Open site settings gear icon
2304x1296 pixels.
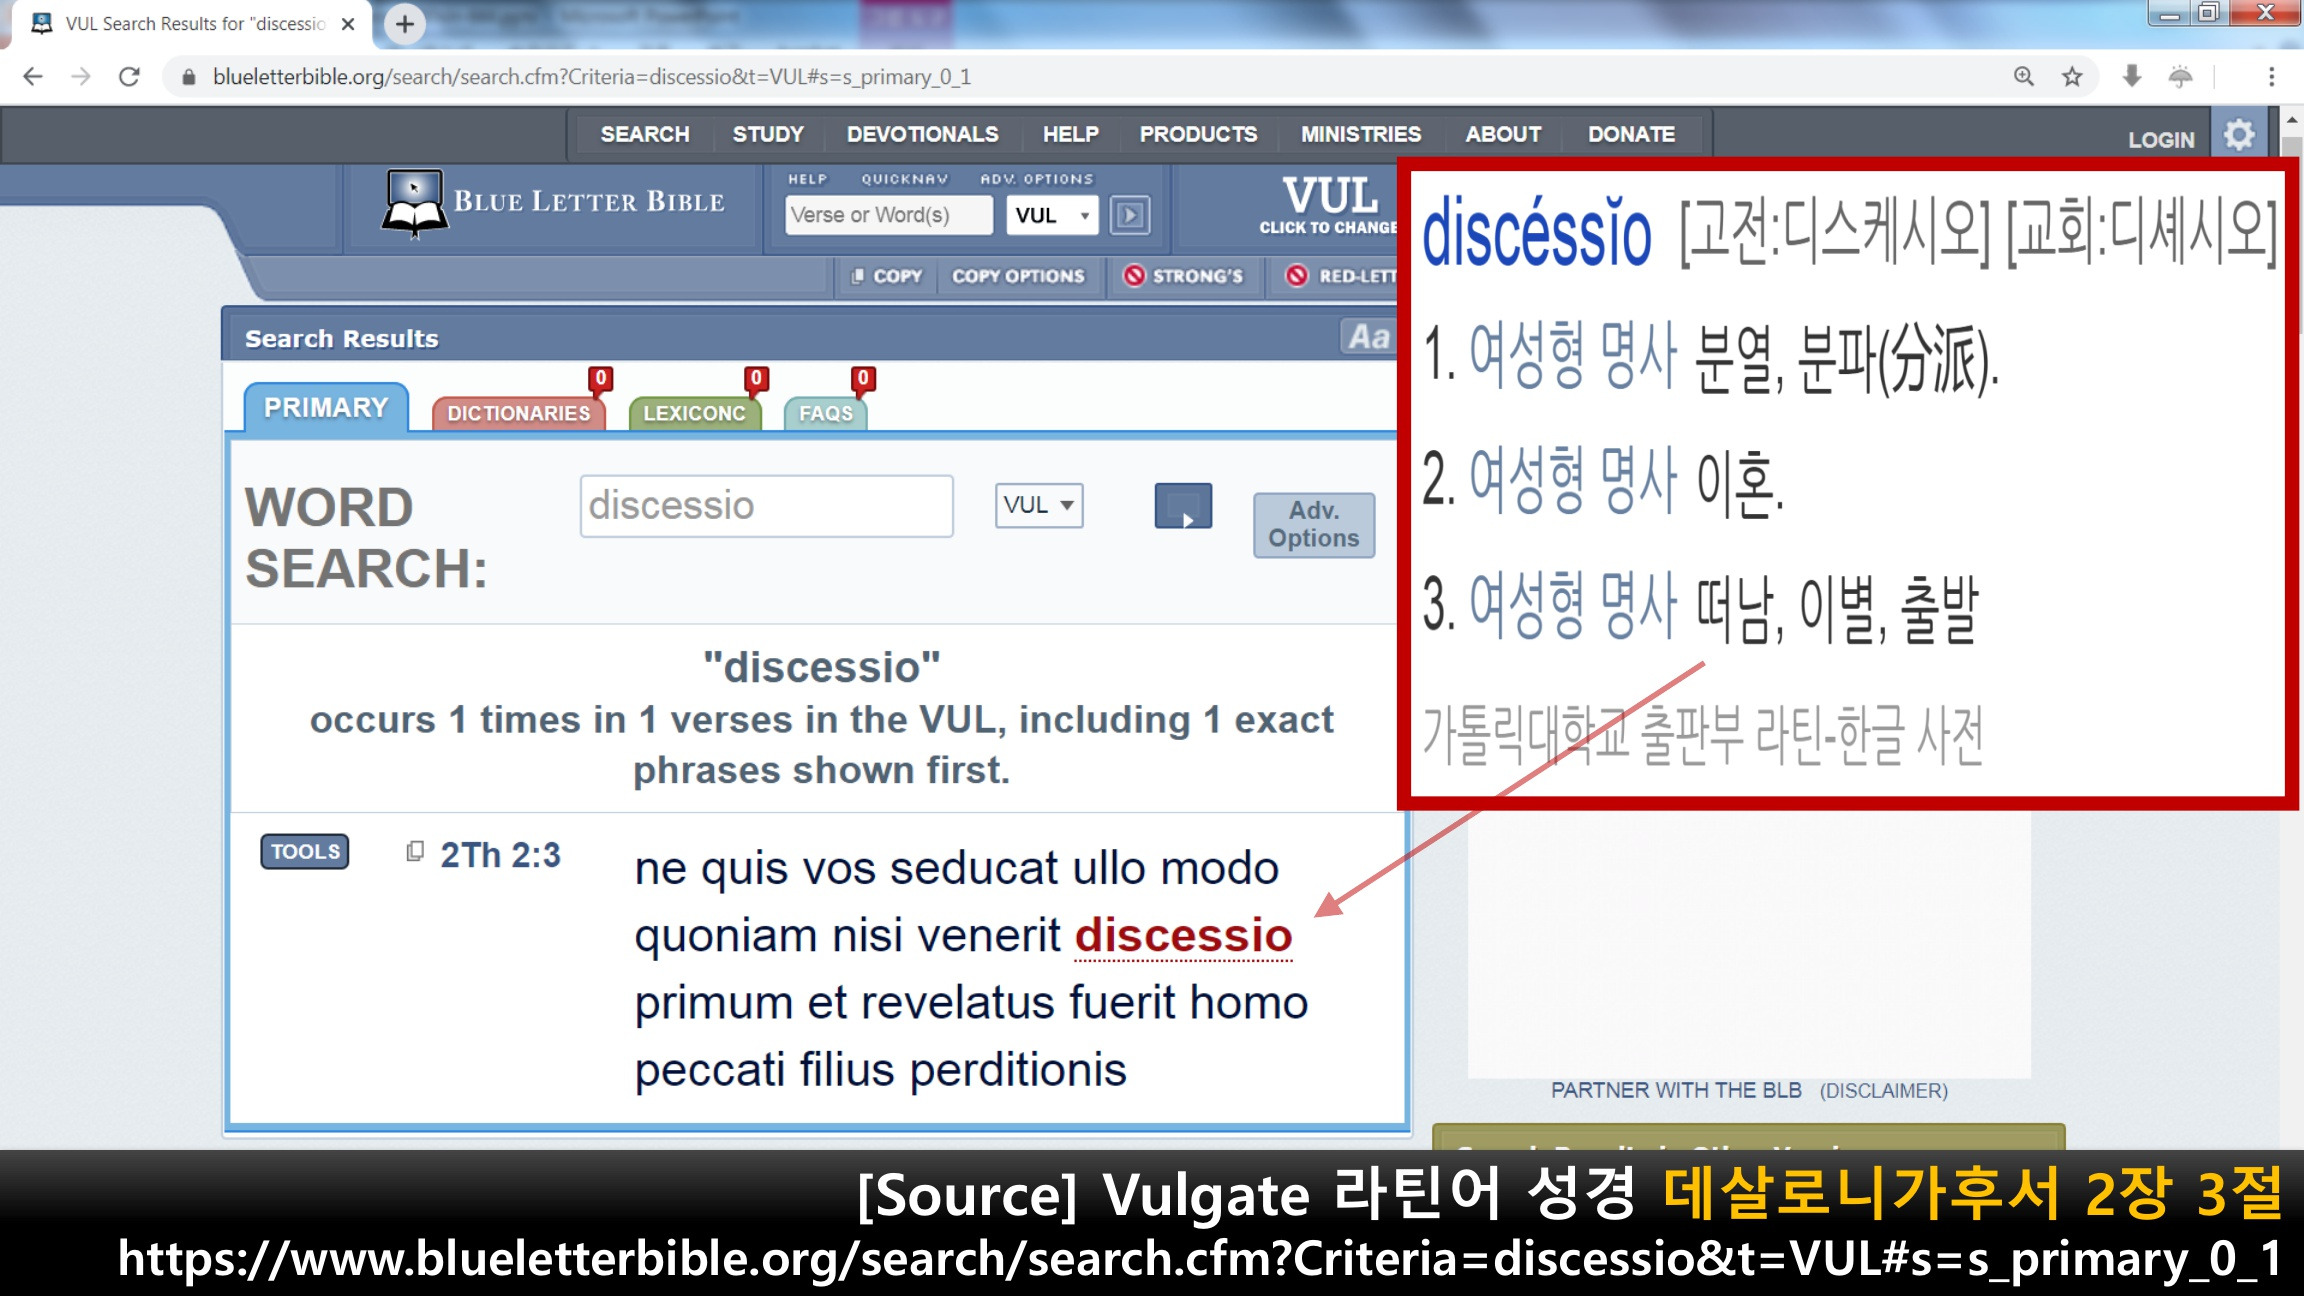coord(2240,135)
